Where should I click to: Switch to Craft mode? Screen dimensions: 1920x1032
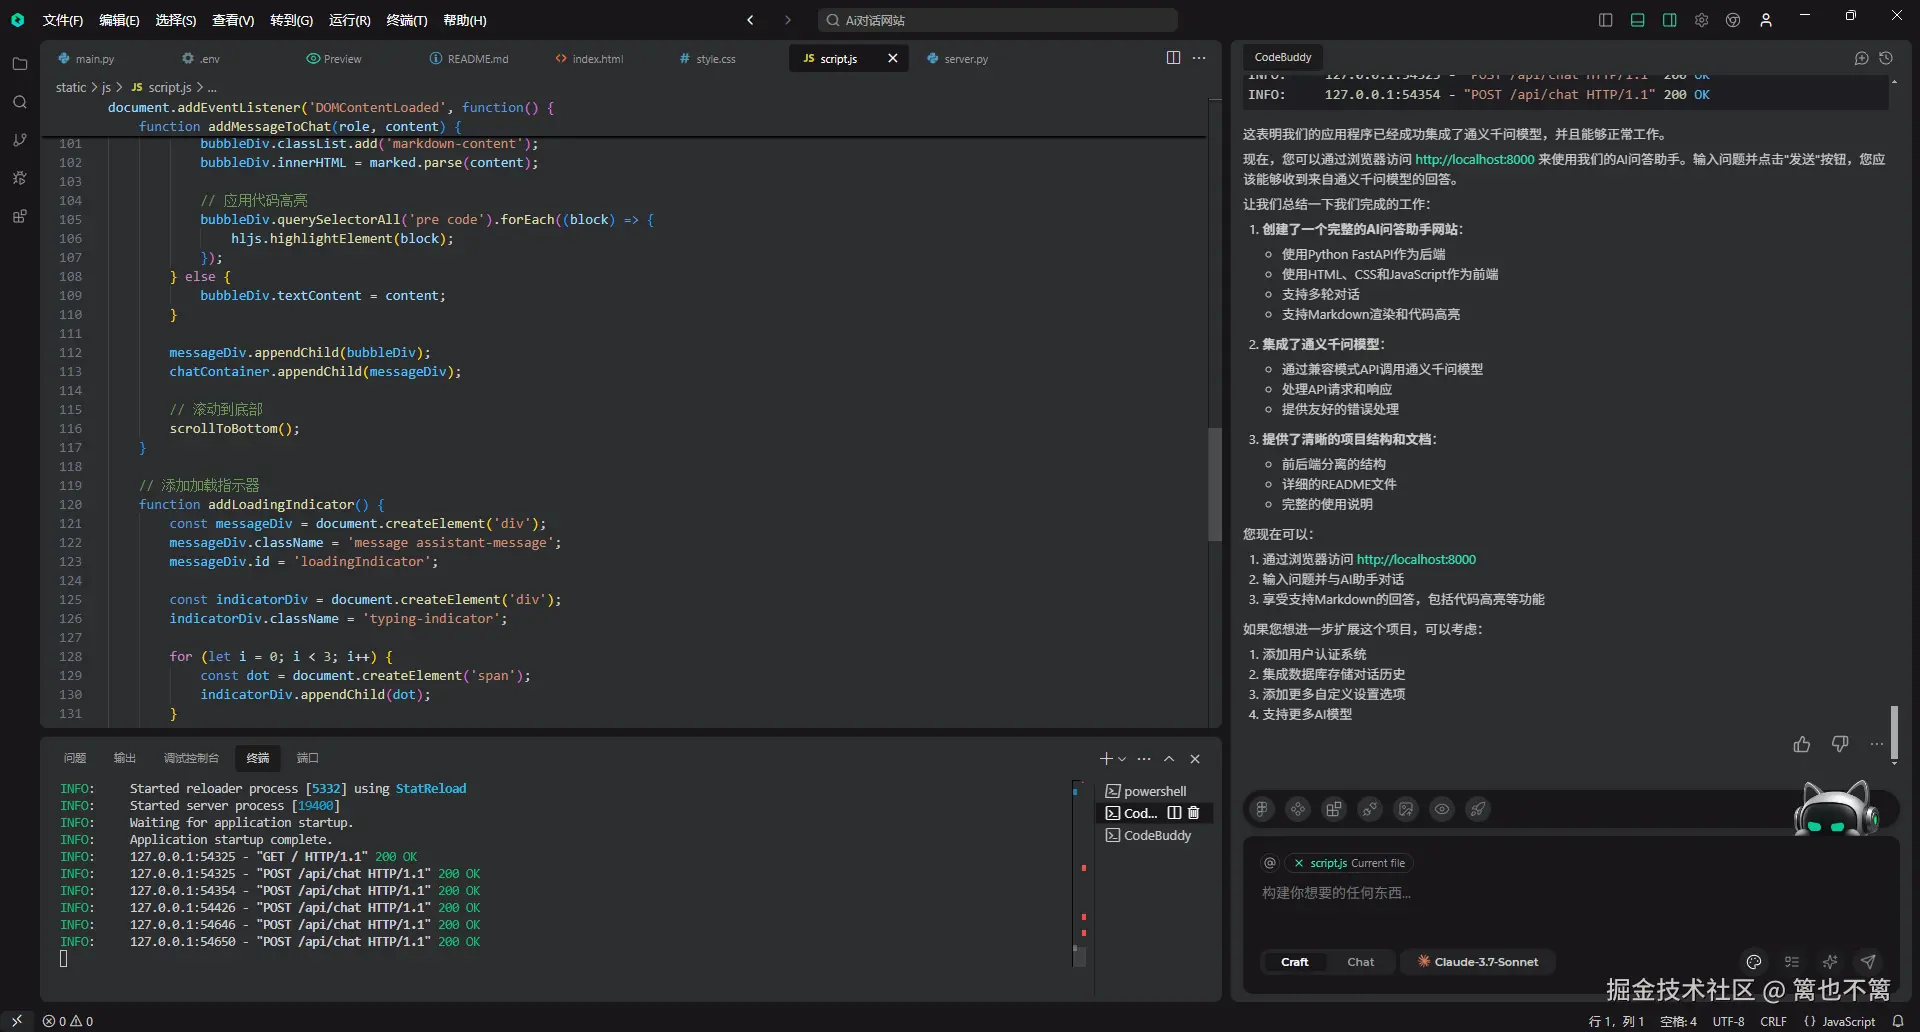pos(1294,962)
